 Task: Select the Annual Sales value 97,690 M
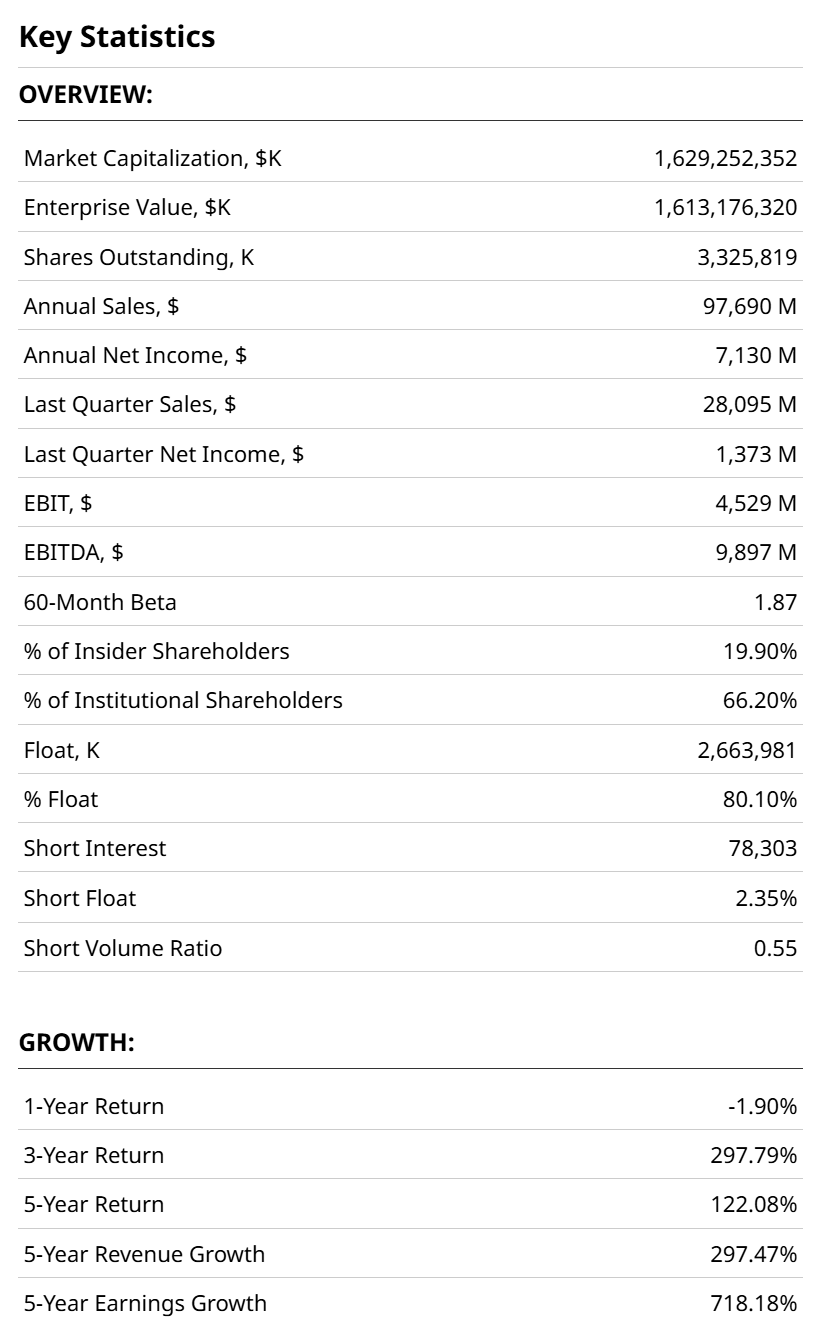click(x=750, y=306)
